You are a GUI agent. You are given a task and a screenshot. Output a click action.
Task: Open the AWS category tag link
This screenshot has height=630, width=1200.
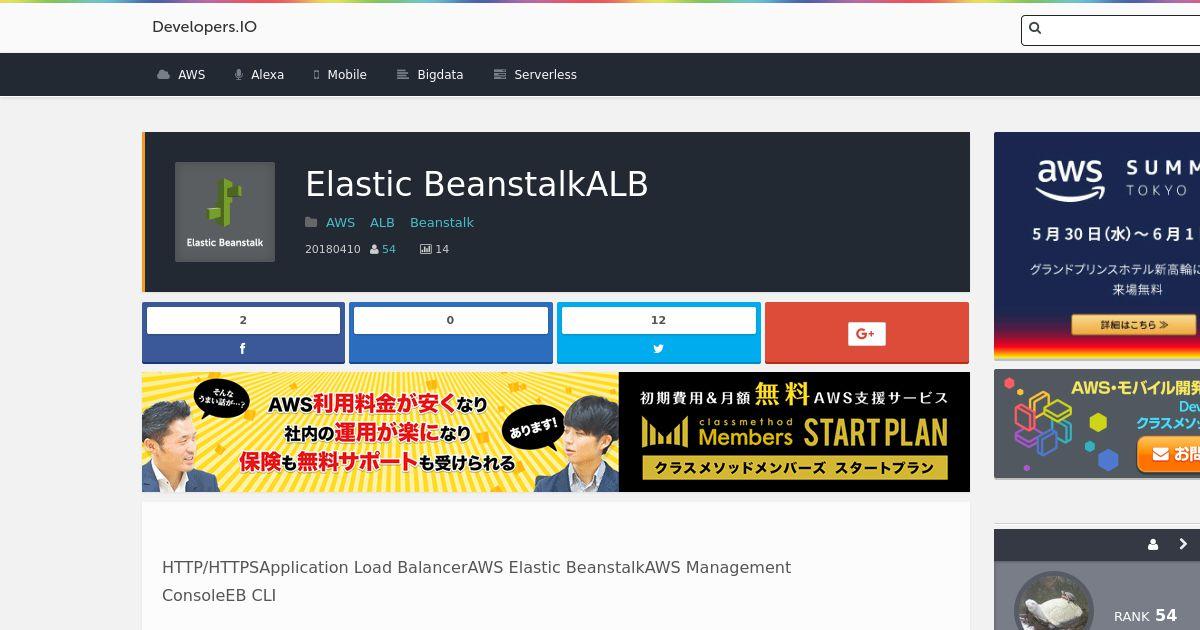[340, 223]
